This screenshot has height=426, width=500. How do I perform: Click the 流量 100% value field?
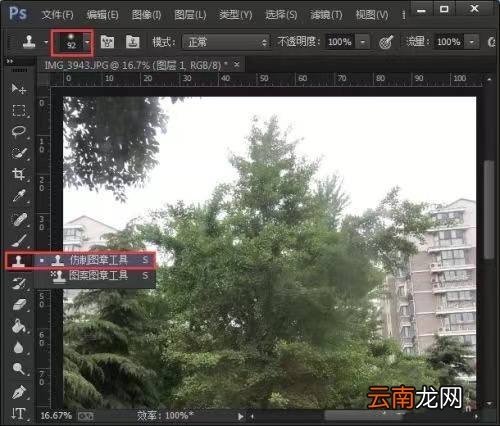pyautogui.click(x=449, y=42)
